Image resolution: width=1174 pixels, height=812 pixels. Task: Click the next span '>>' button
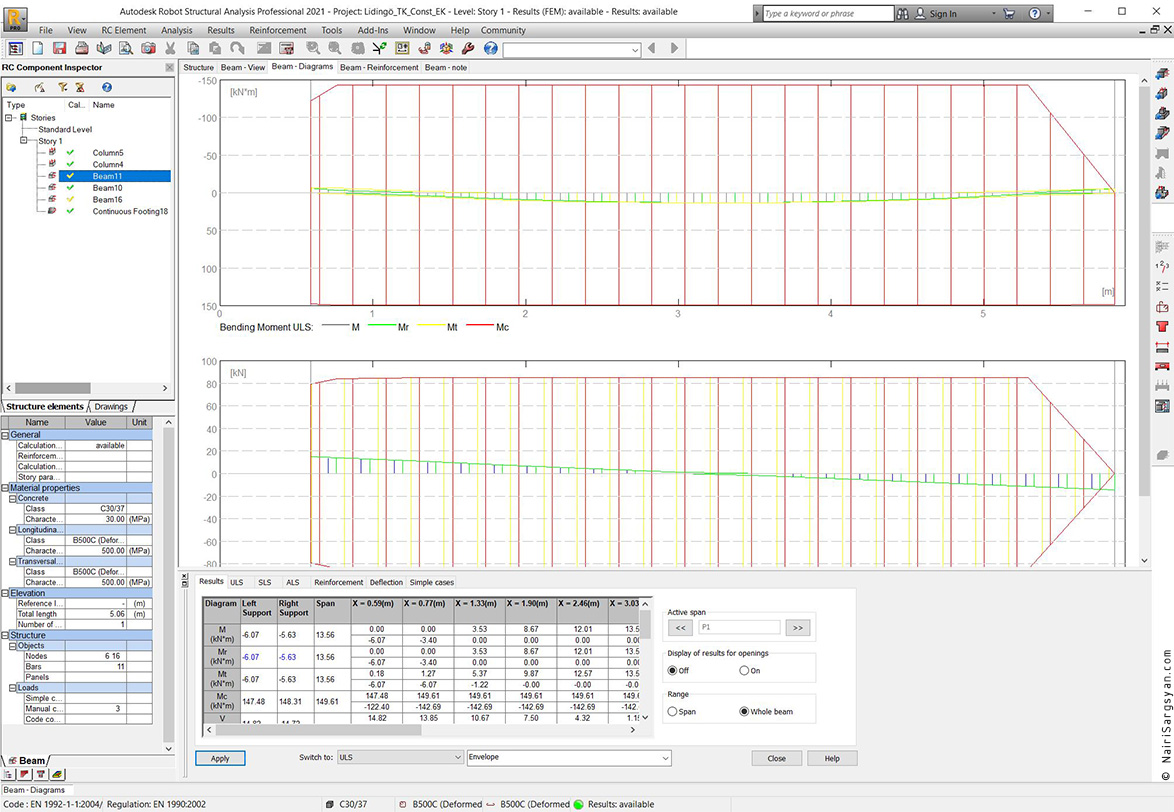click(x=797, y=628)
